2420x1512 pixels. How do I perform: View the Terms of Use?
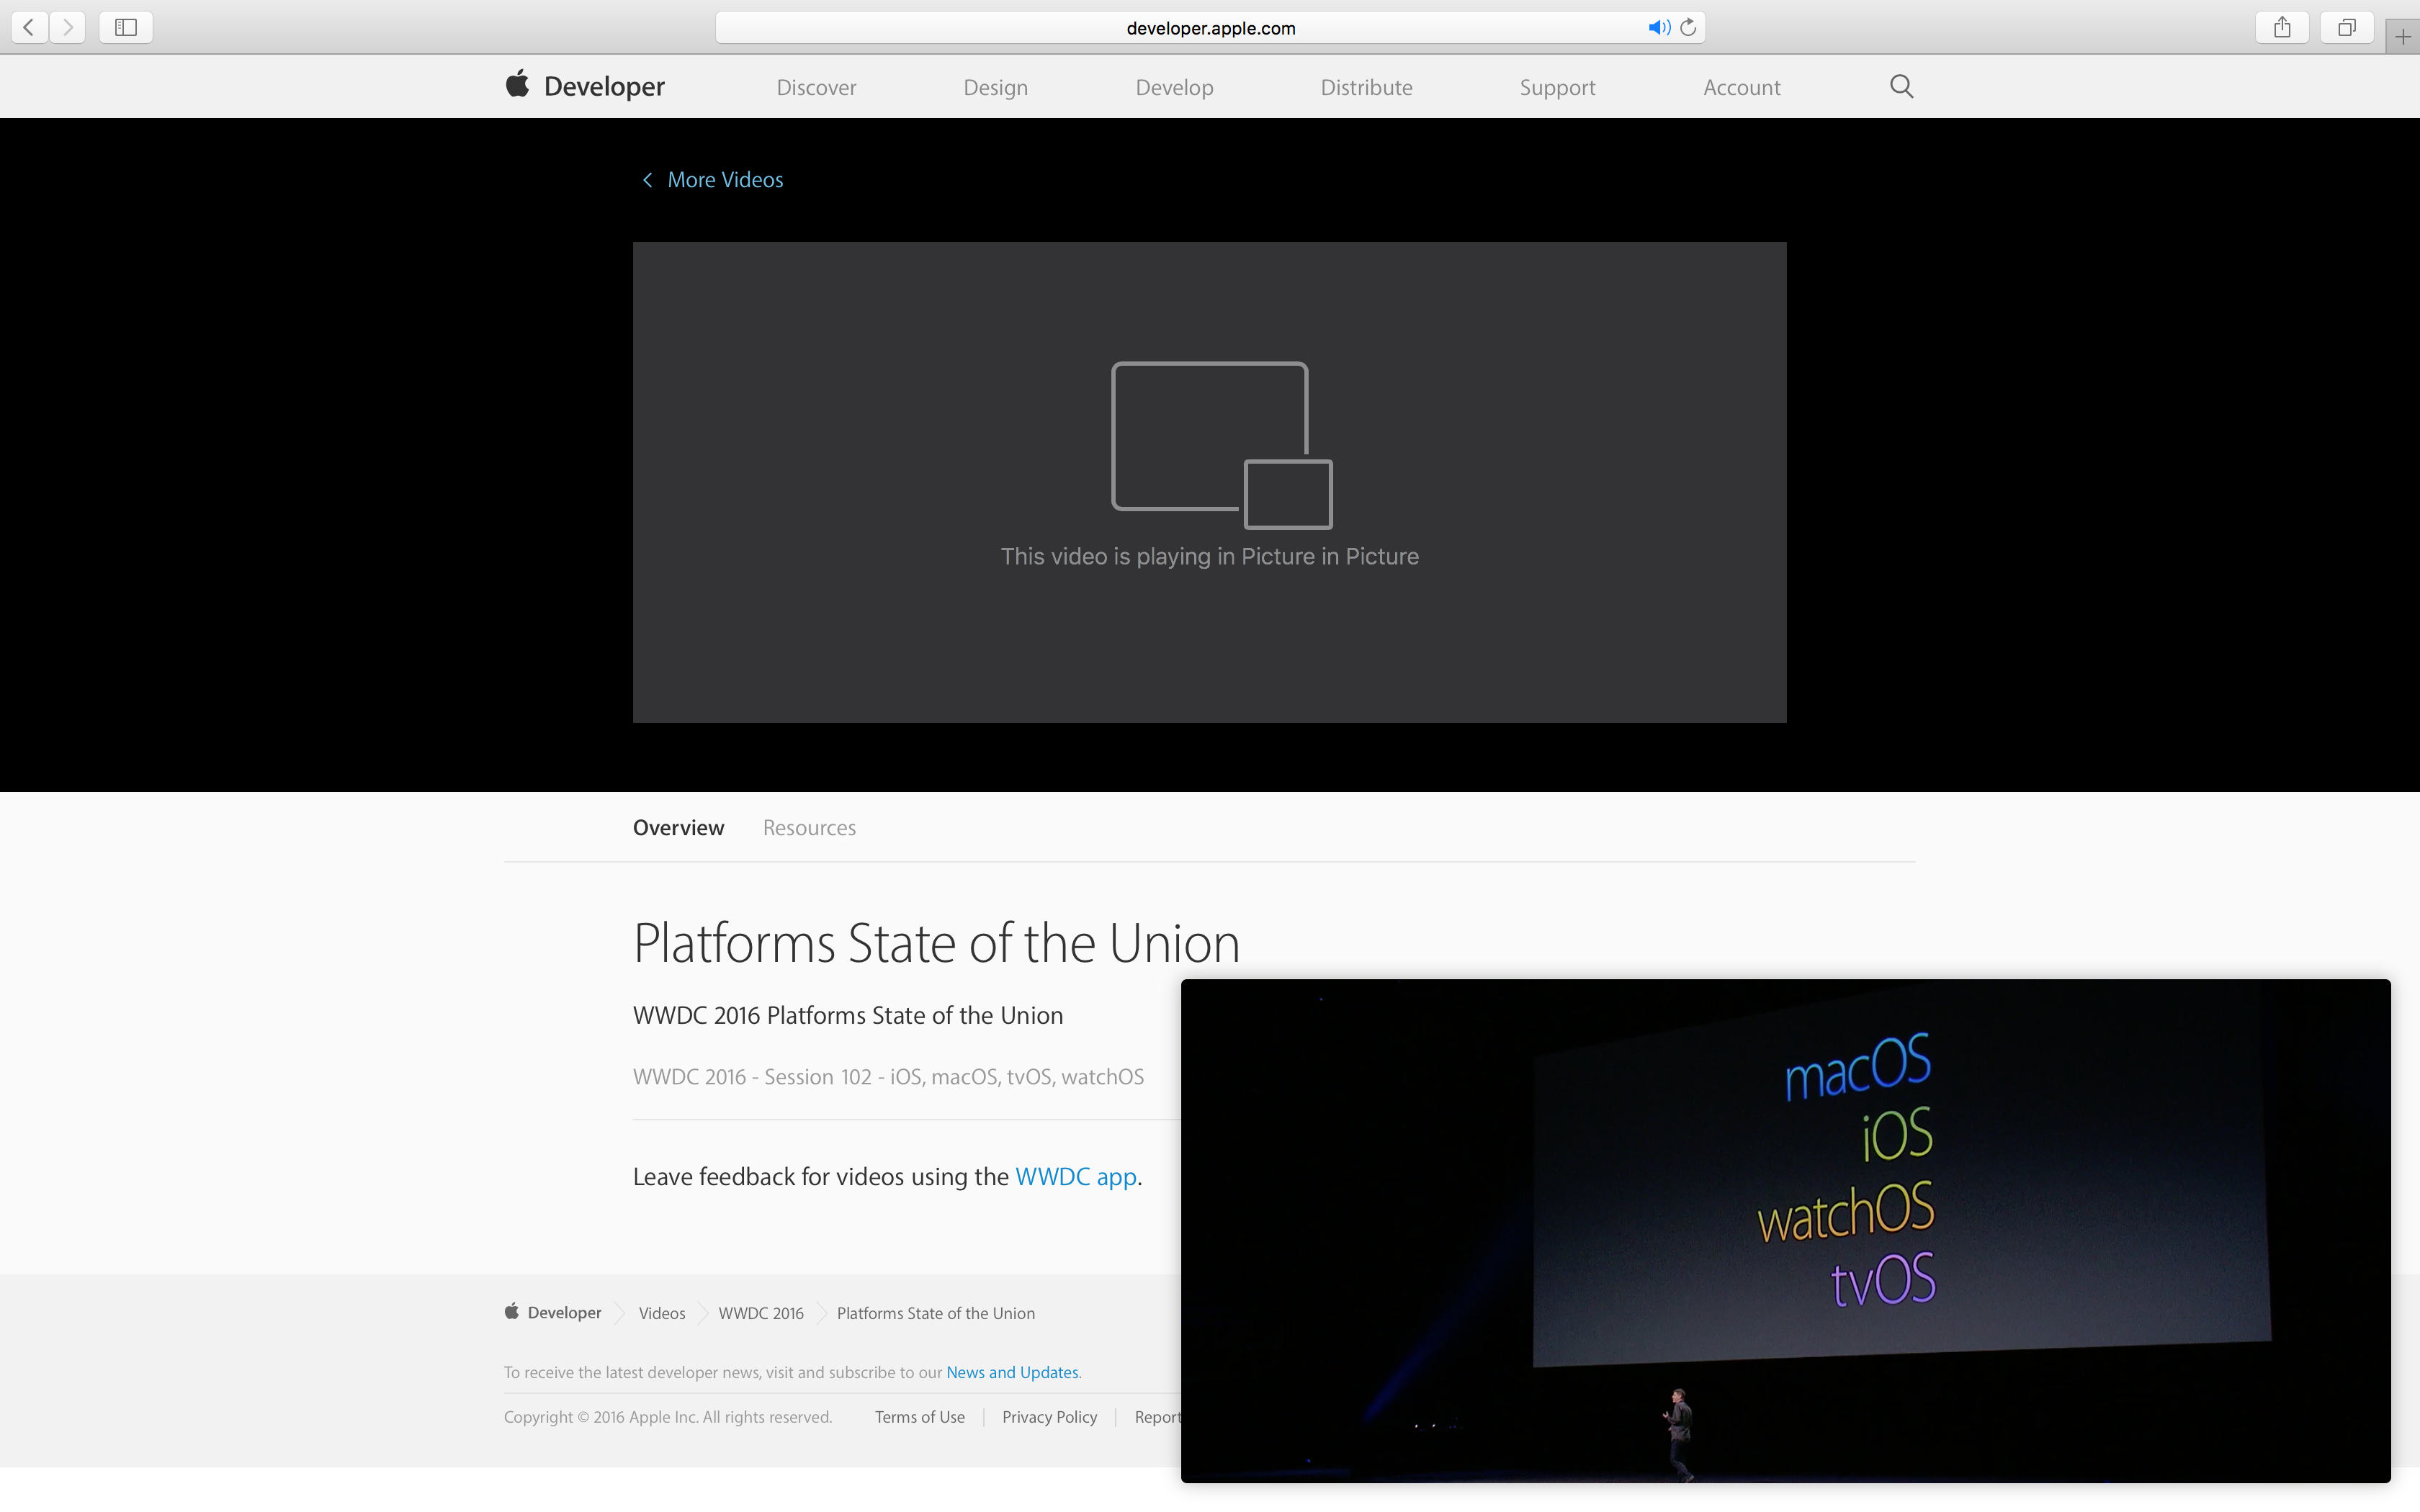919,1417
